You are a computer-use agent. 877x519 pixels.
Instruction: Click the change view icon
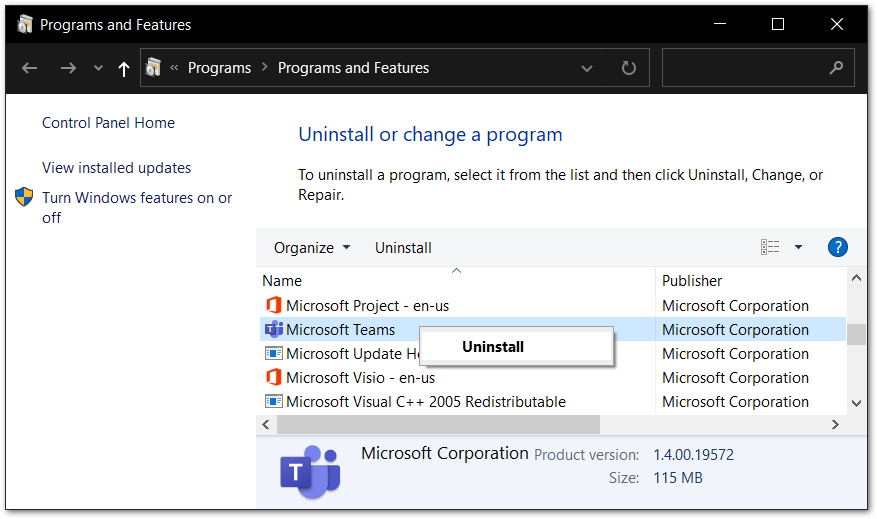(770, 247)
